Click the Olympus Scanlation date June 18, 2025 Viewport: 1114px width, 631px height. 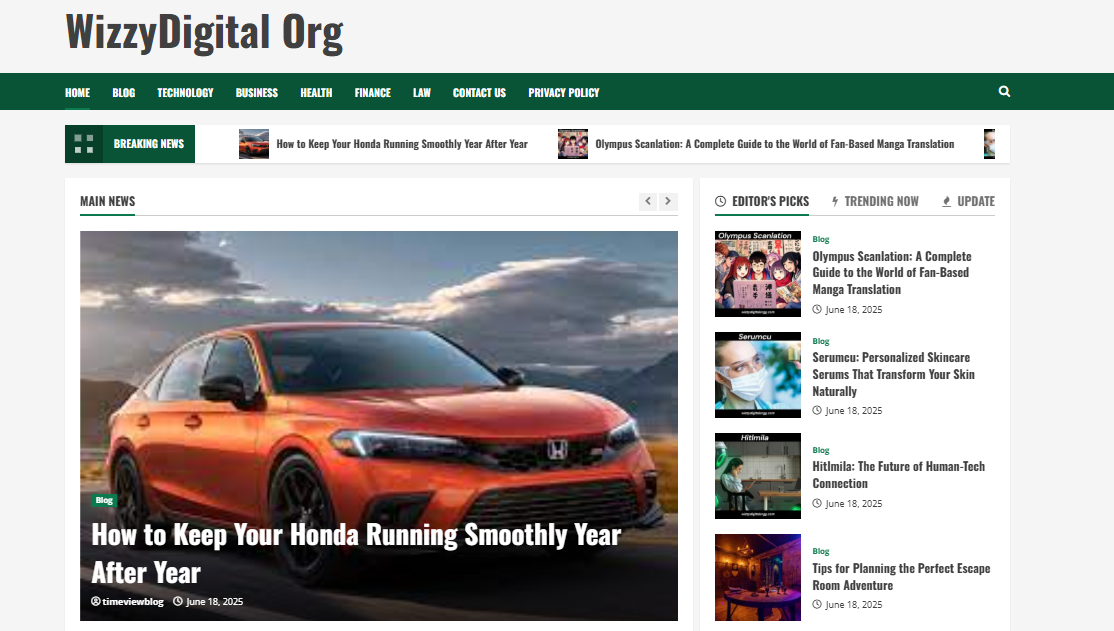848,310
